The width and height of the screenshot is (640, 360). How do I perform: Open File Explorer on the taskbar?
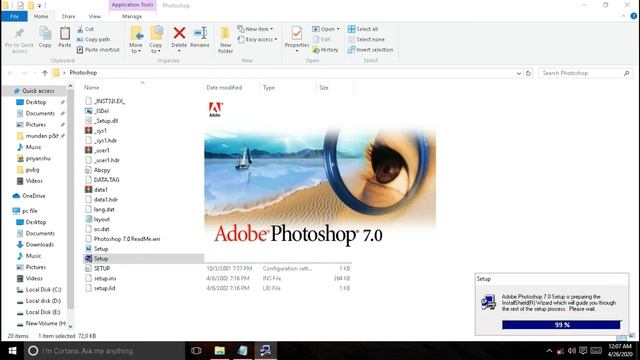pyautogui.click(x=220, y=351)
